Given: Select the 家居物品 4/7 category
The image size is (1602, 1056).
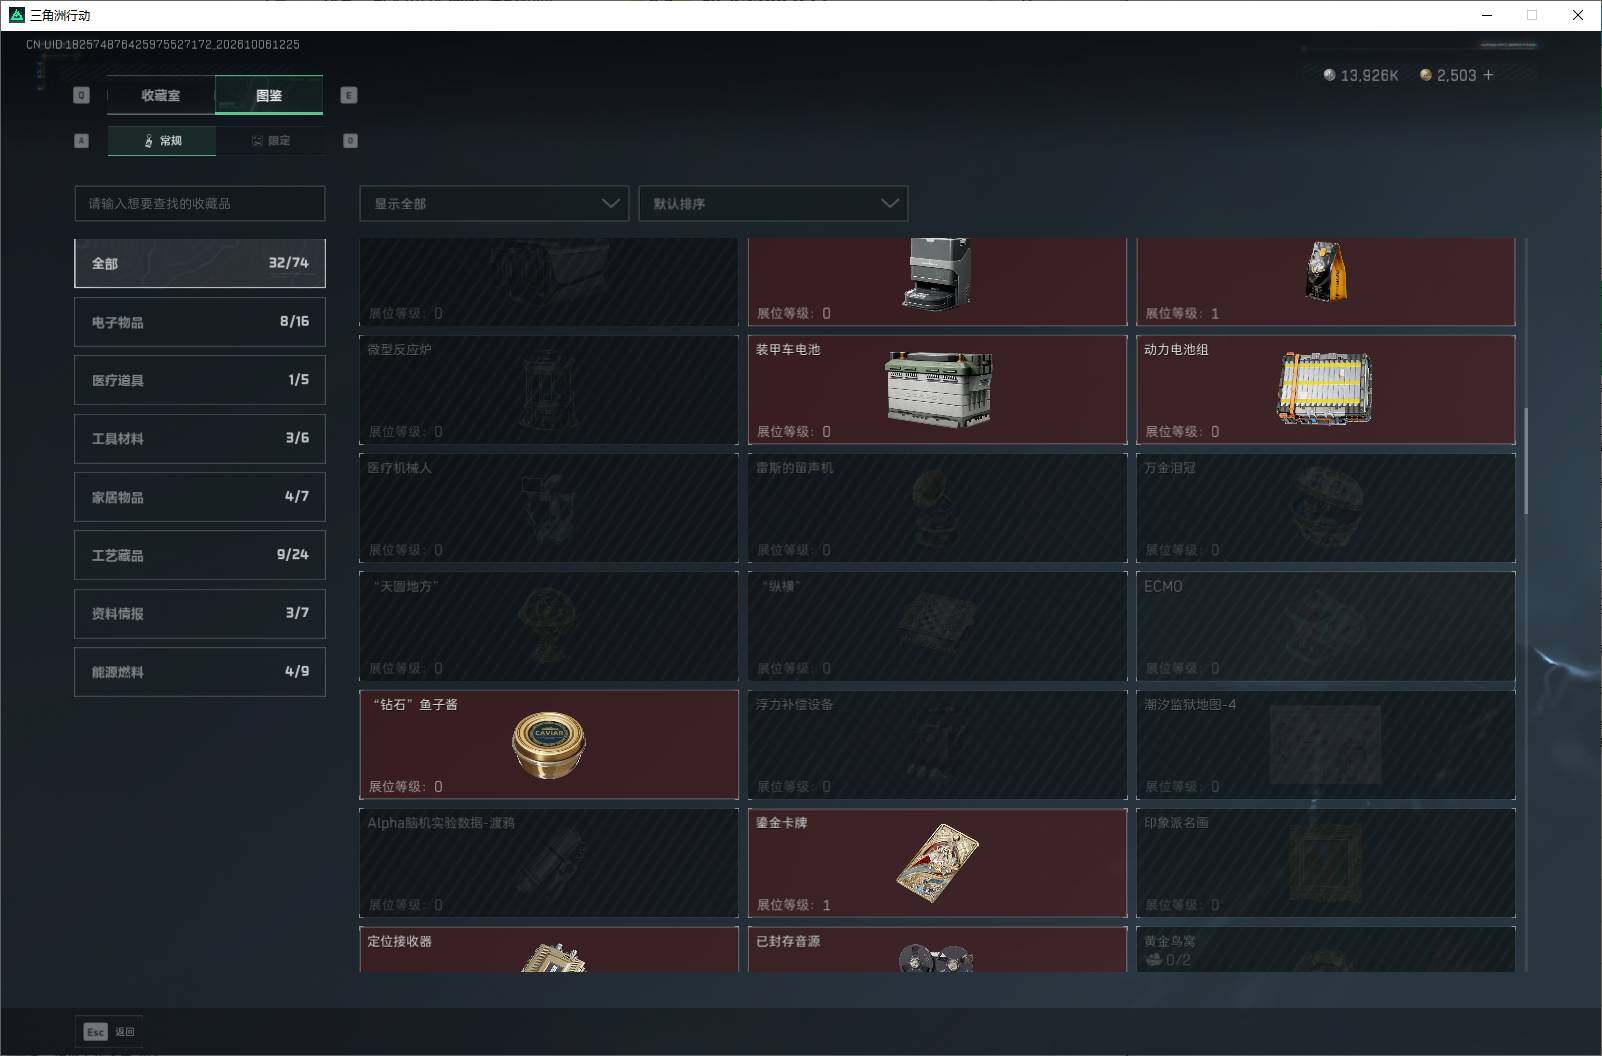Looking at the screenshot, I should [200, 497].
